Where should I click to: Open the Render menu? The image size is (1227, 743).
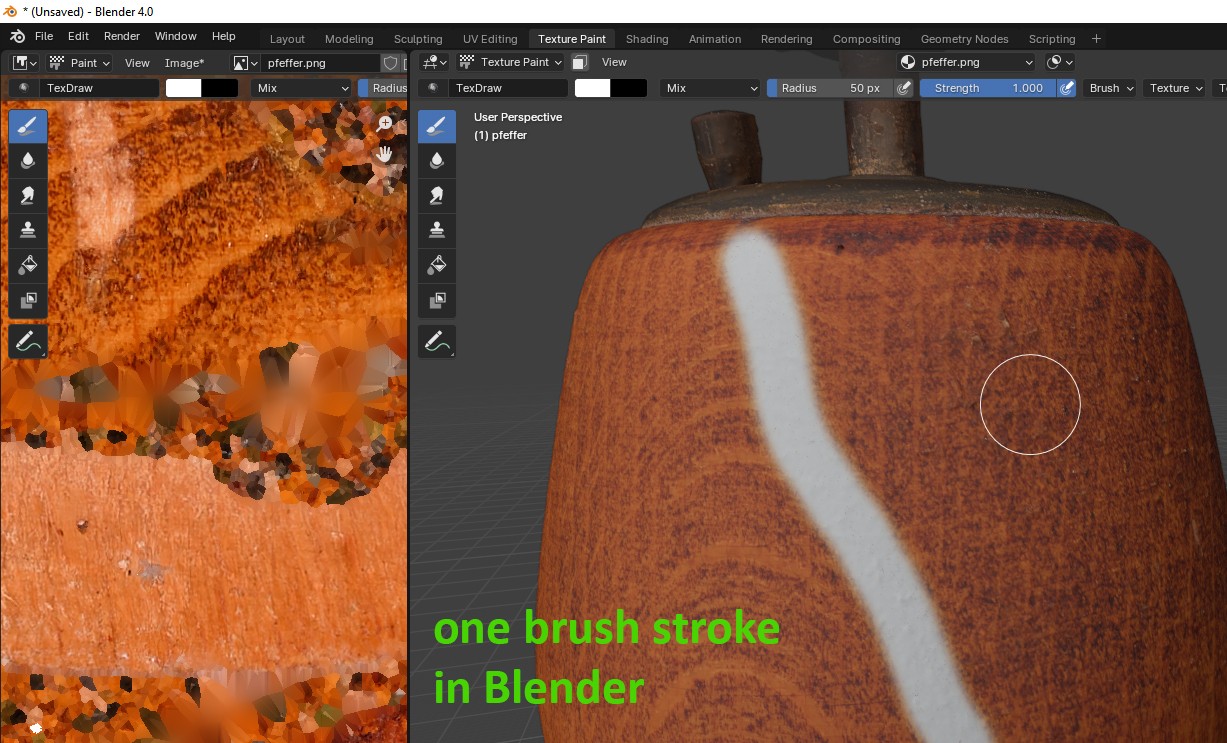[122, 36]
